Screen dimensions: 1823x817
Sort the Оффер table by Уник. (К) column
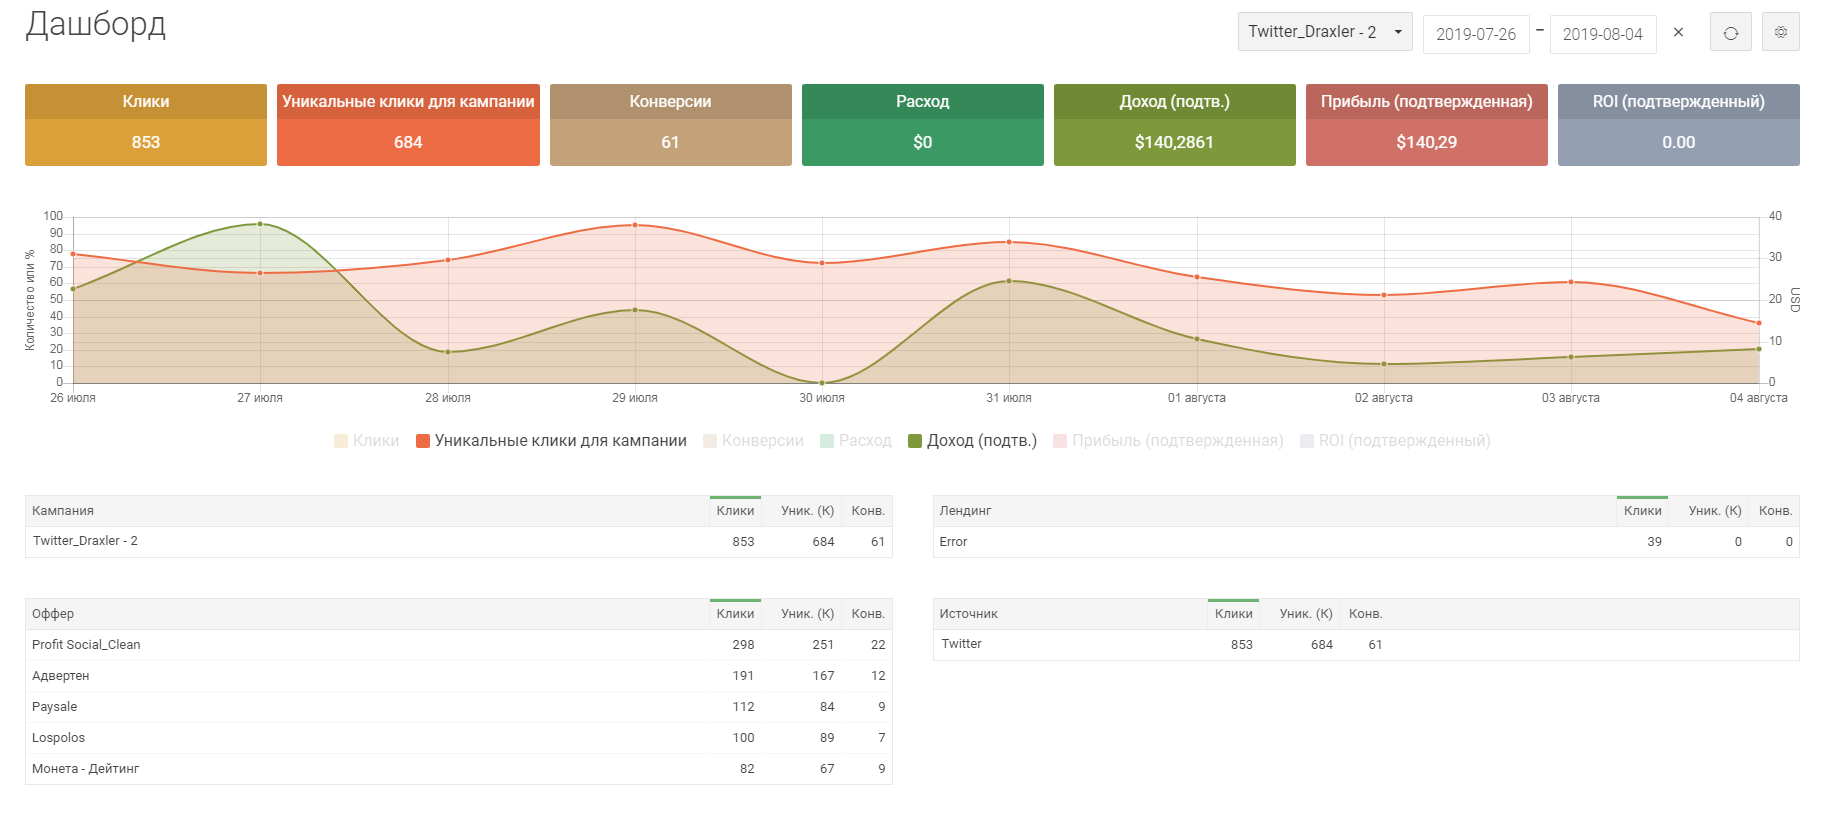coord(807,614)
